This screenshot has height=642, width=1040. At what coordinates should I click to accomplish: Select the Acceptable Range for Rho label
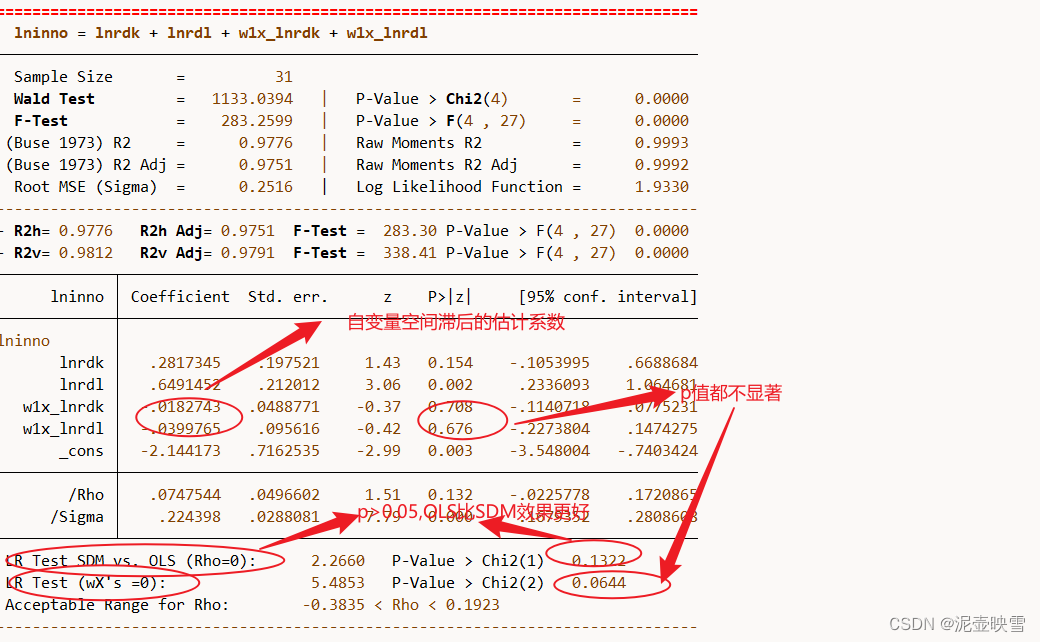(117, 605)
